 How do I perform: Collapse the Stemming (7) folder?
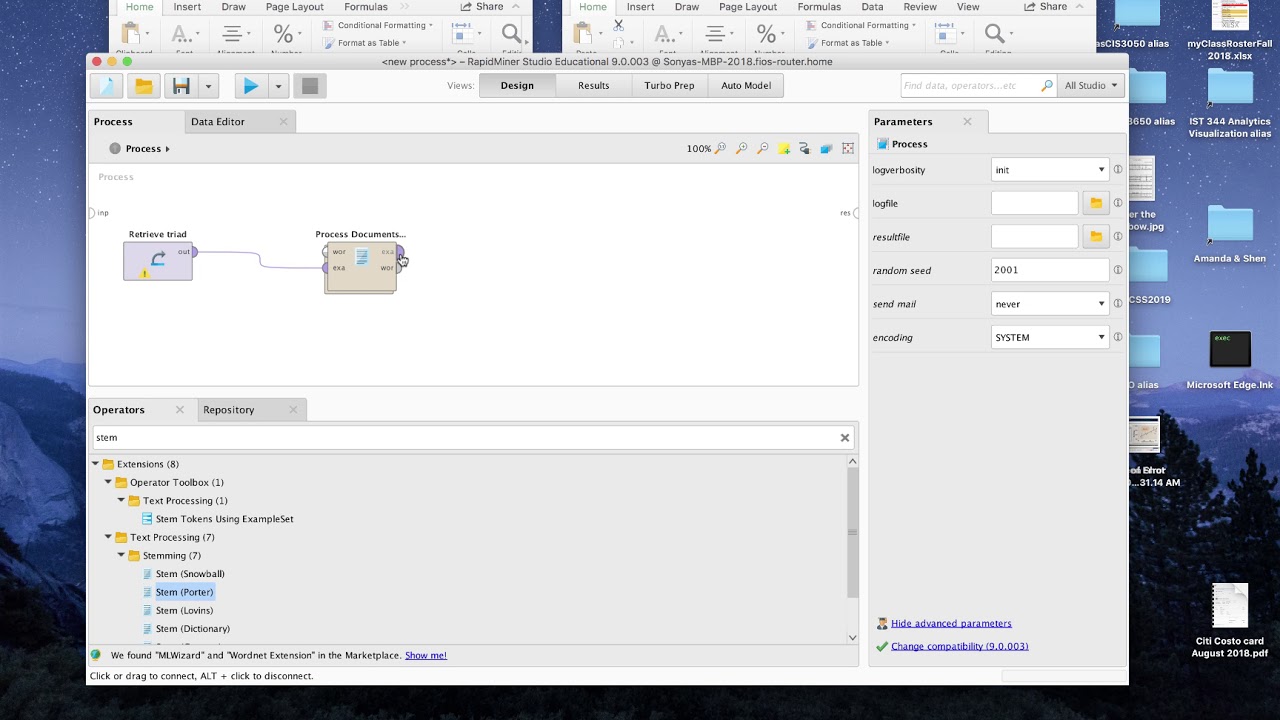click(122, 556)
